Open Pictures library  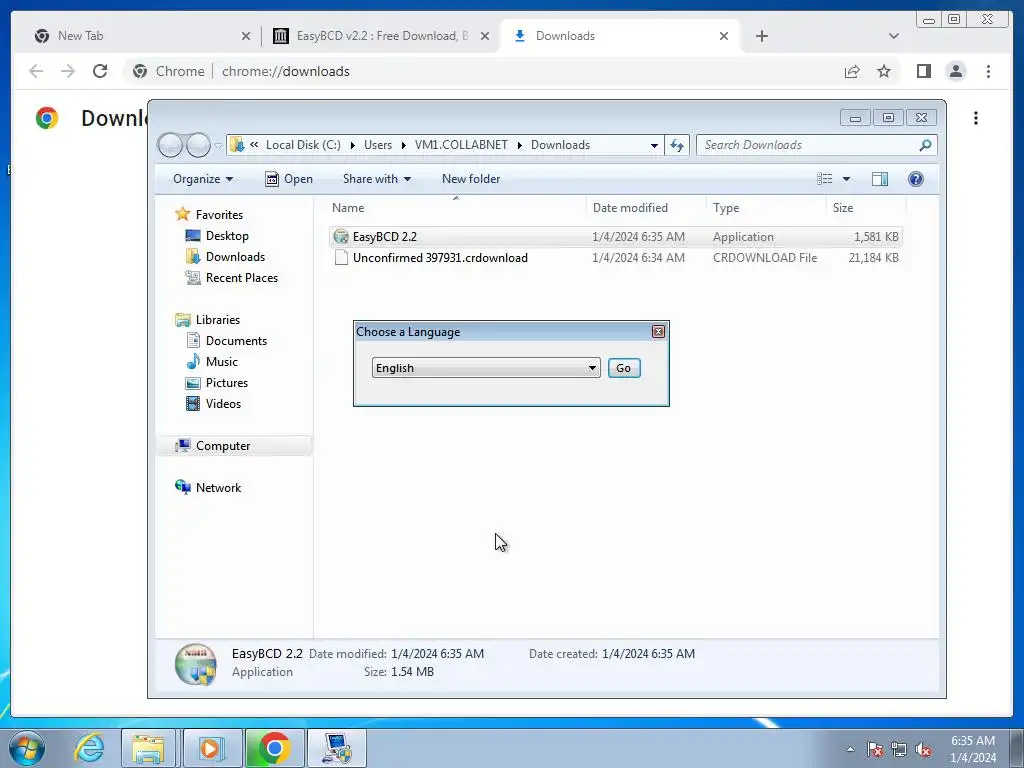click(227, 383)
